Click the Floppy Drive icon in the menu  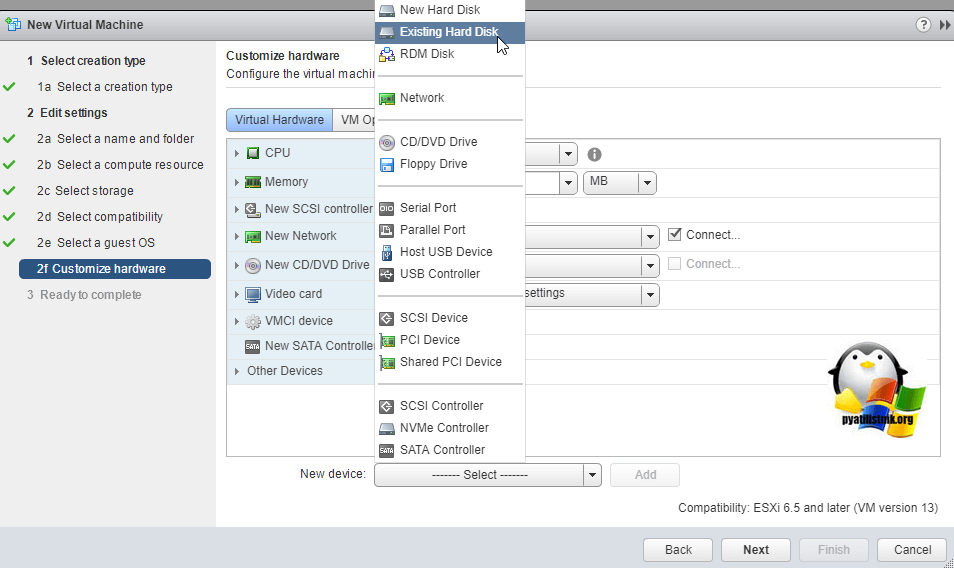click(x=387, y=164)
